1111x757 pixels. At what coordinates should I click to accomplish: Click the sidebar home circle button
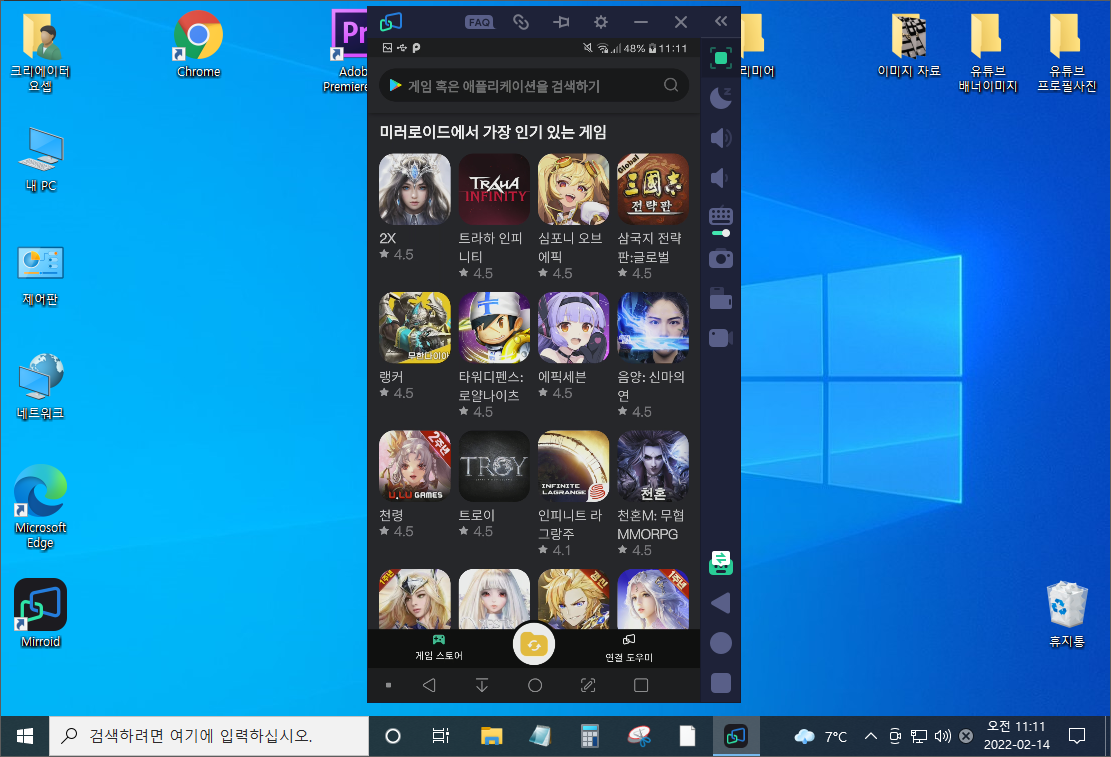(721, 643)
